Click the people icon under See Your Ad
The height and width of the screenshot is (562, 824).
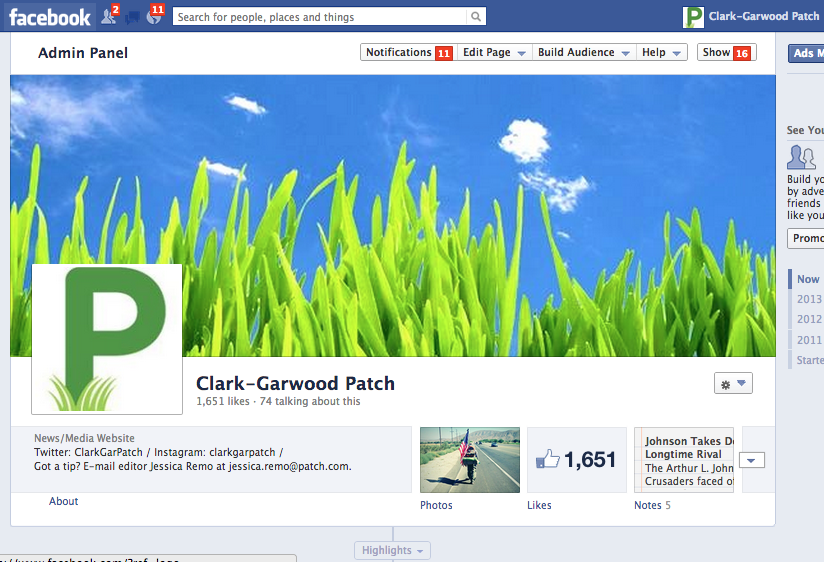[801, 157]
